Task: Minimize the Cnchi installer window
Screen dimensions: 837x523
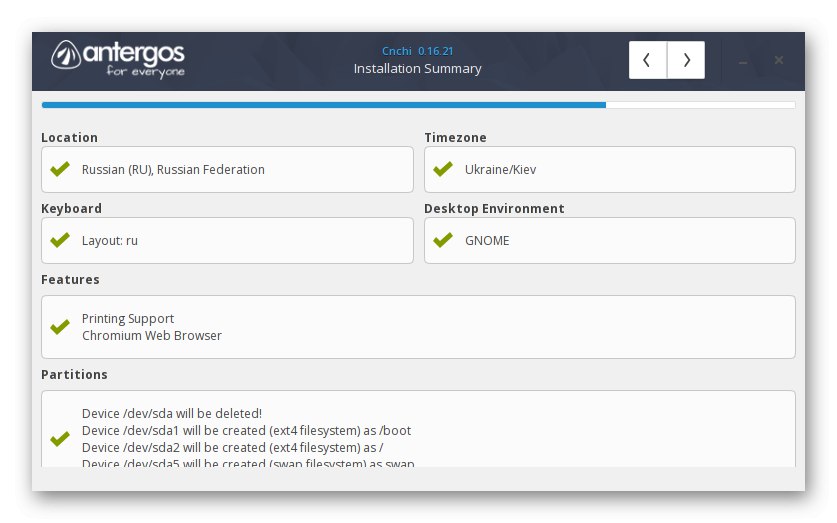Action: pyautogui.click(x=743, y=61)
